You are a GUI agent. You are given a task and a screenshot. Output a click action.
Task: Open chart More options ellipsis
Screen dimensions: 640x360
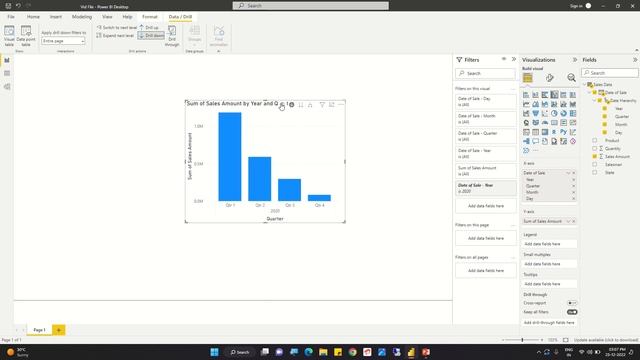(x=341, y=105)
